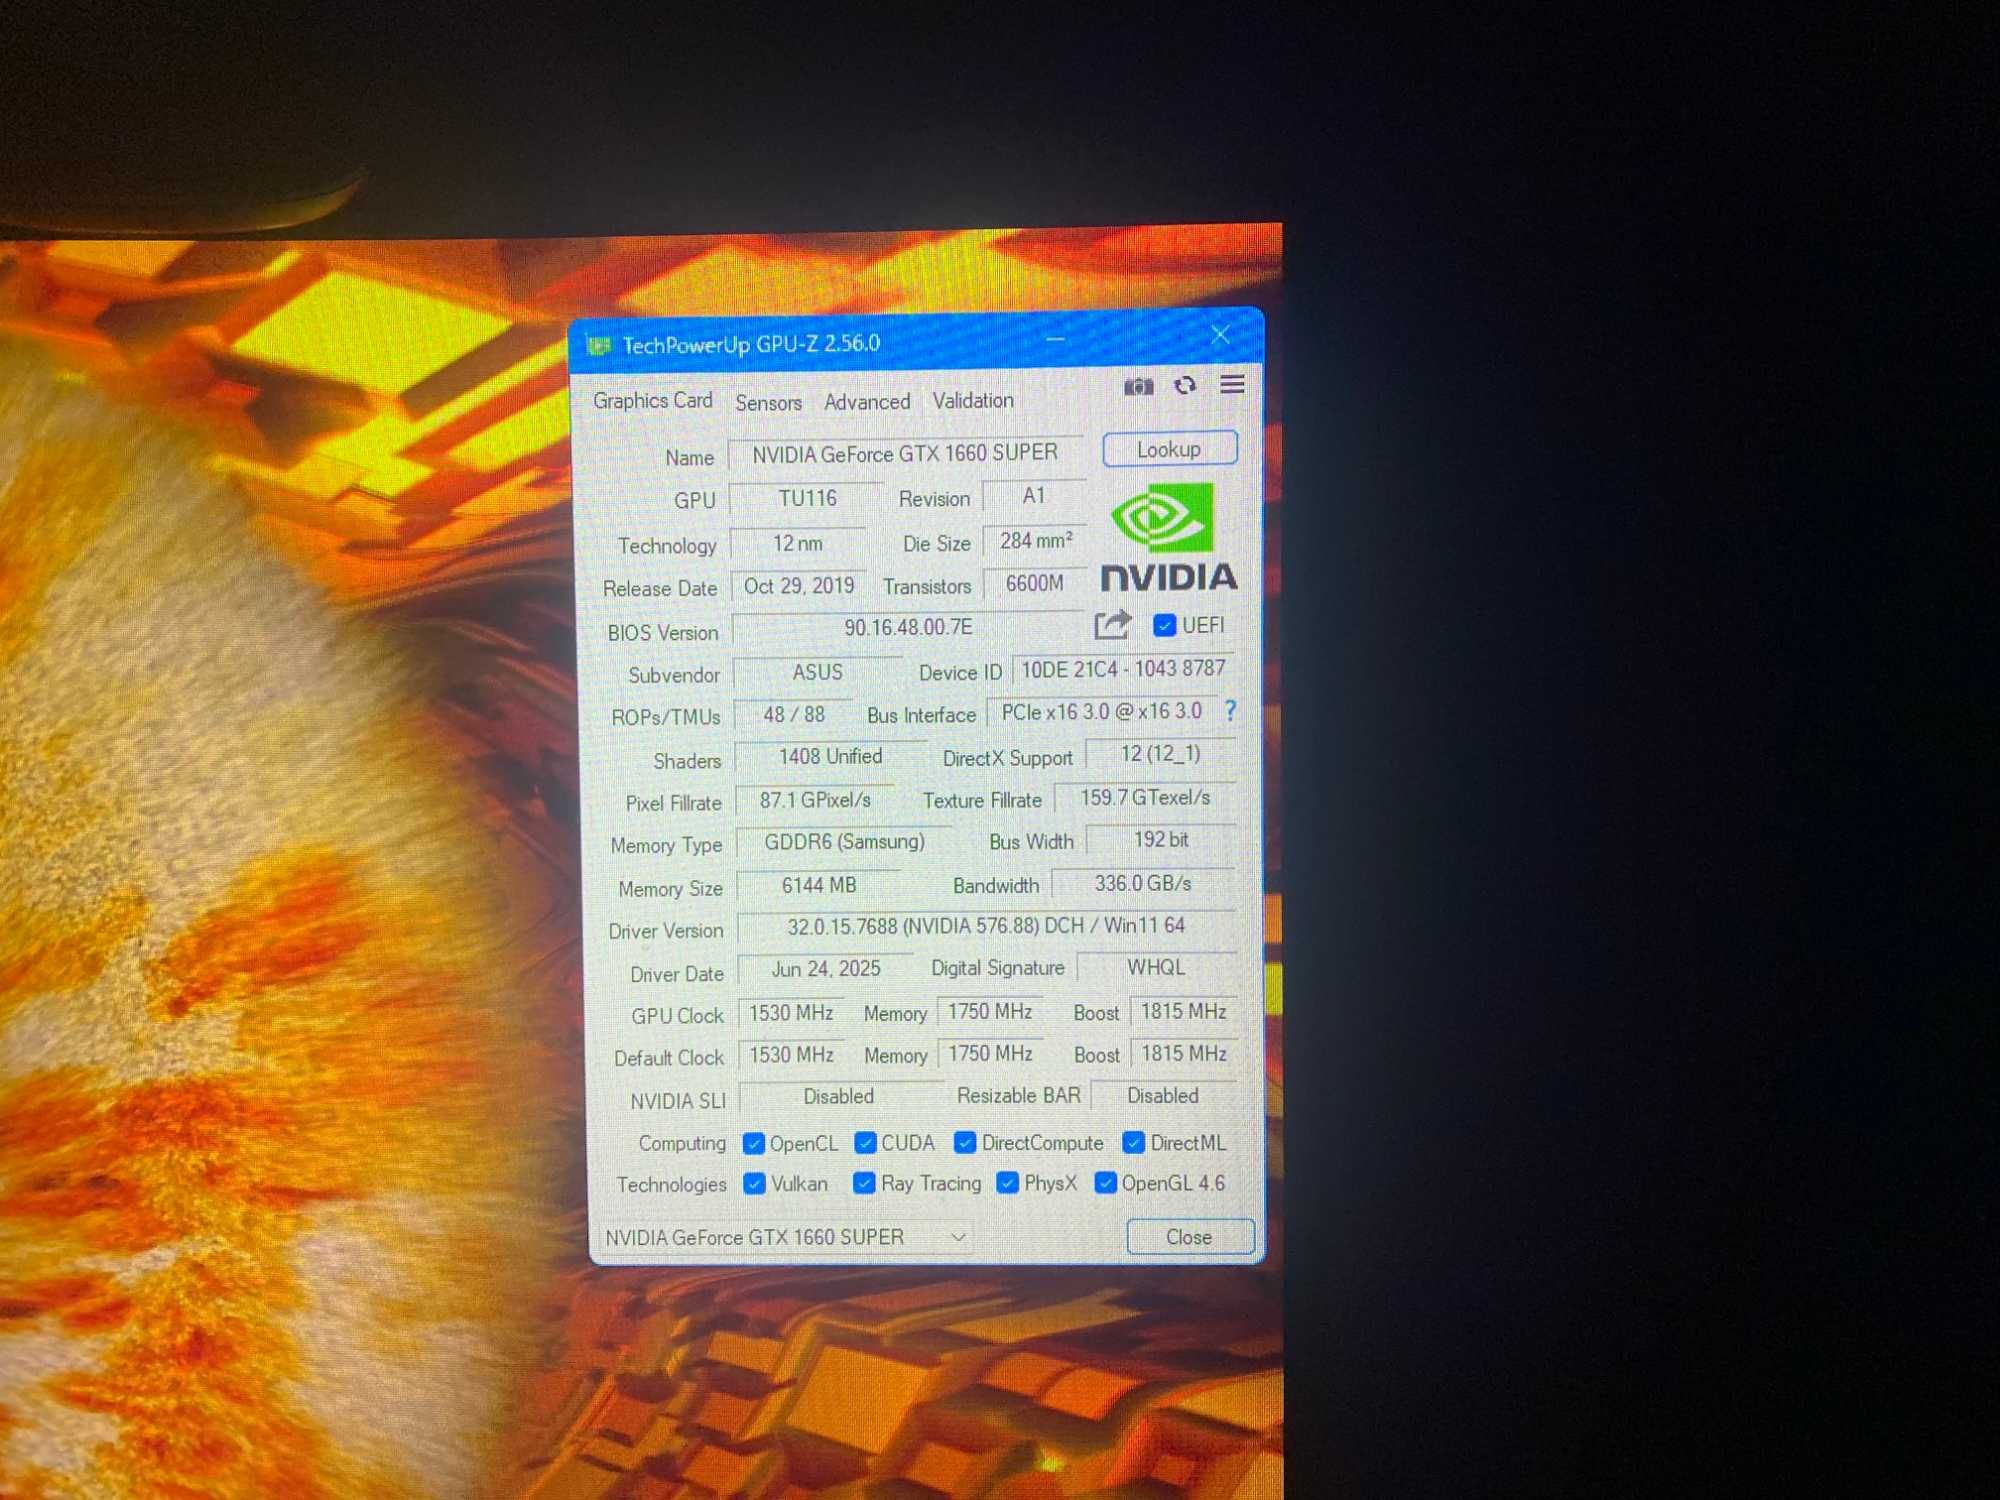Toggle the DirectCompute checkbox

pyautogui.click(x=965, y=1142)
